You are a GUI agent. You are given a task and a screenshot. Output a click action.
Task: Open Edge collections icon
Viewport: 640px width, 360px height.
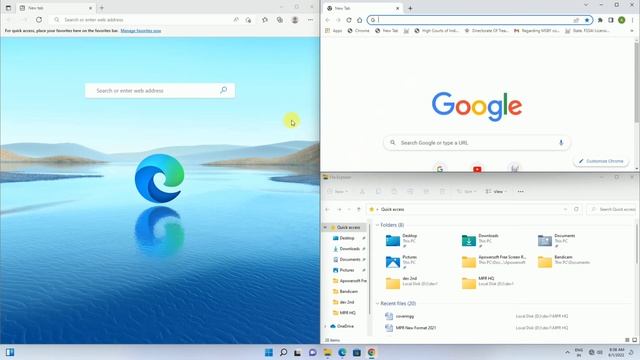pyautogui.click(x=280, y=20)
